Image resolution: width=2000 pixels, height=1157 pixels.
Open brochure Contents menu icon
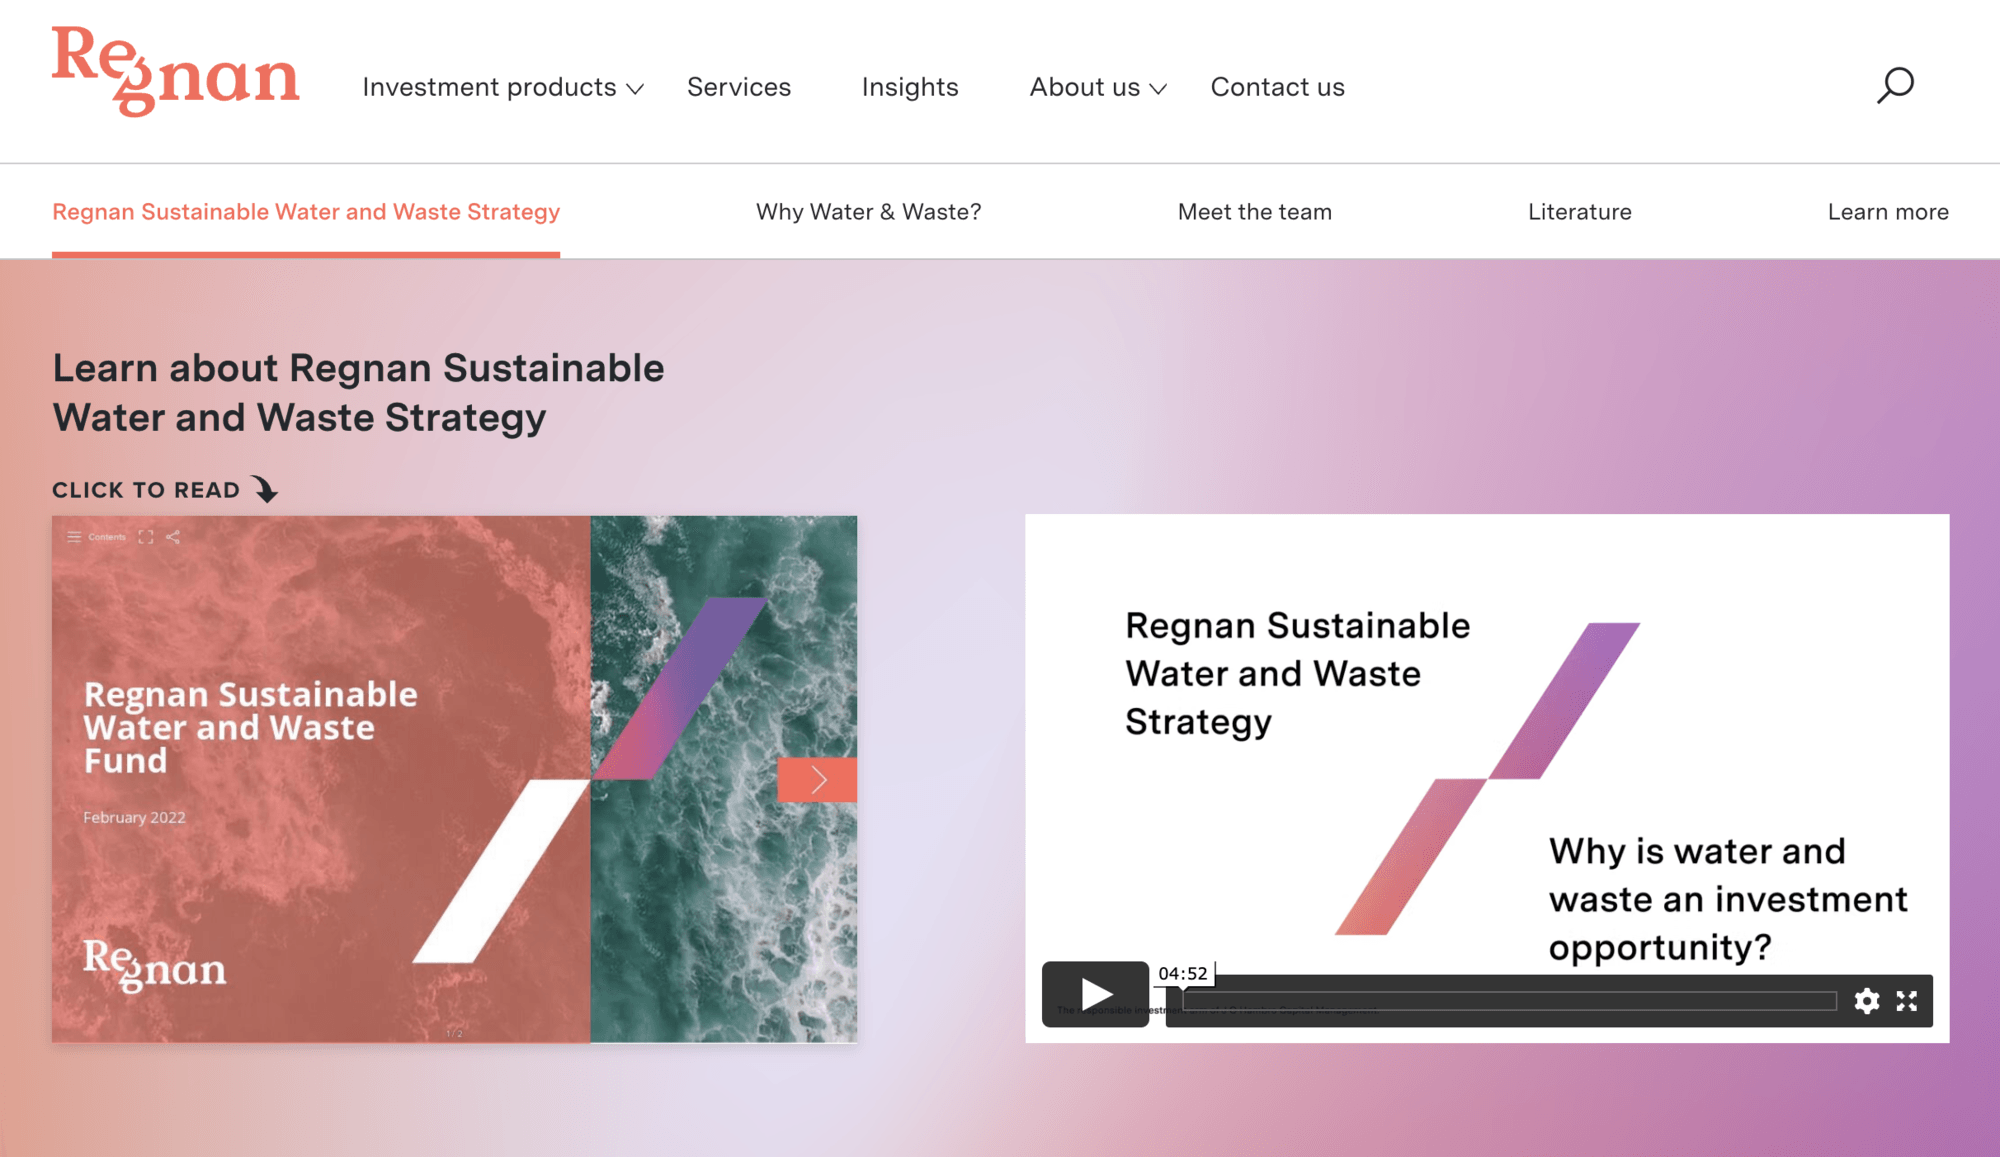click(x=75, y=537)
